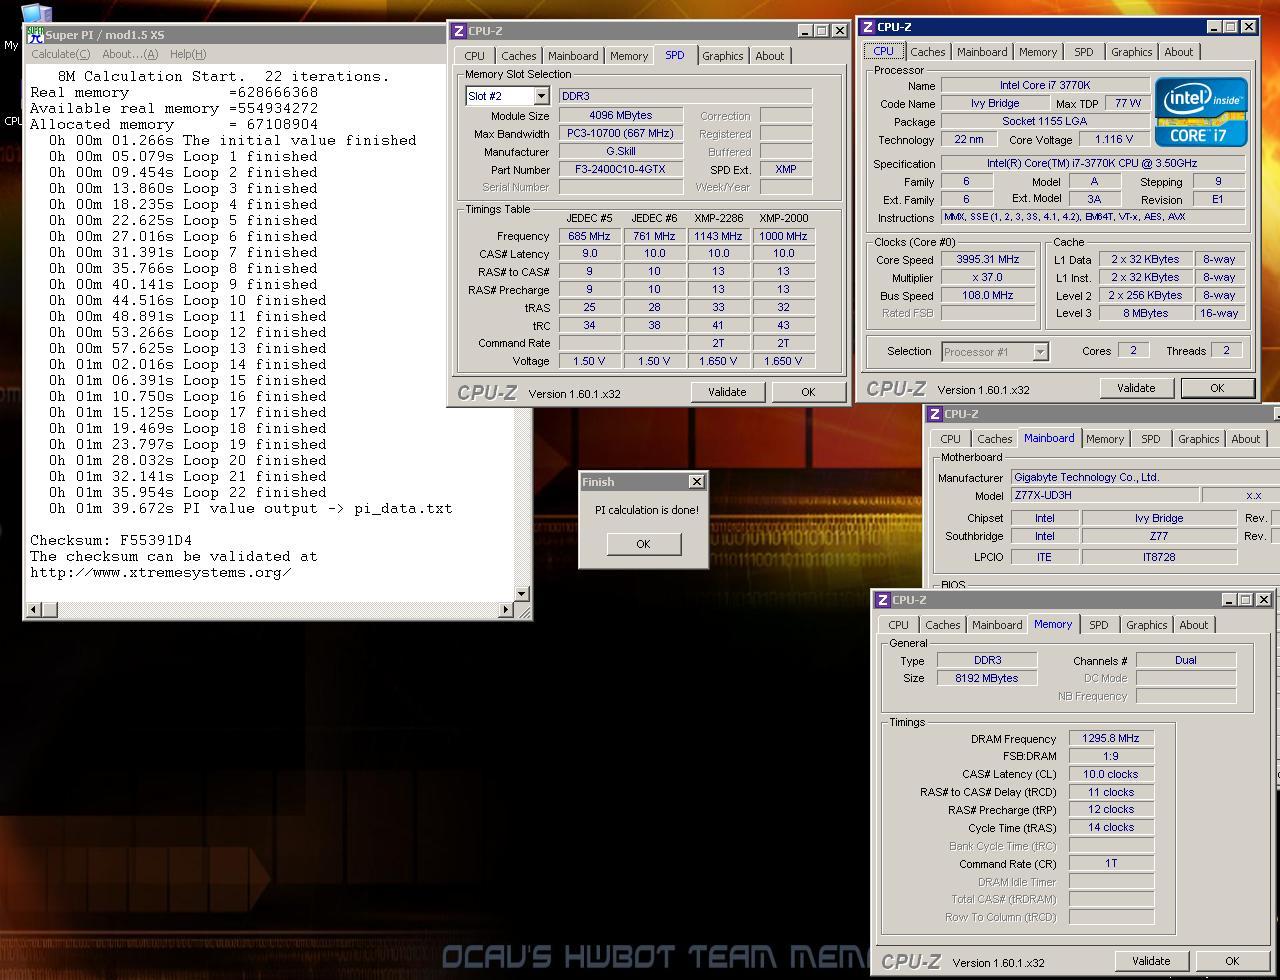Viewport: 1280px width, 980px height.
Task: Open the Help menu in Super PI
Action: (188, 54)
